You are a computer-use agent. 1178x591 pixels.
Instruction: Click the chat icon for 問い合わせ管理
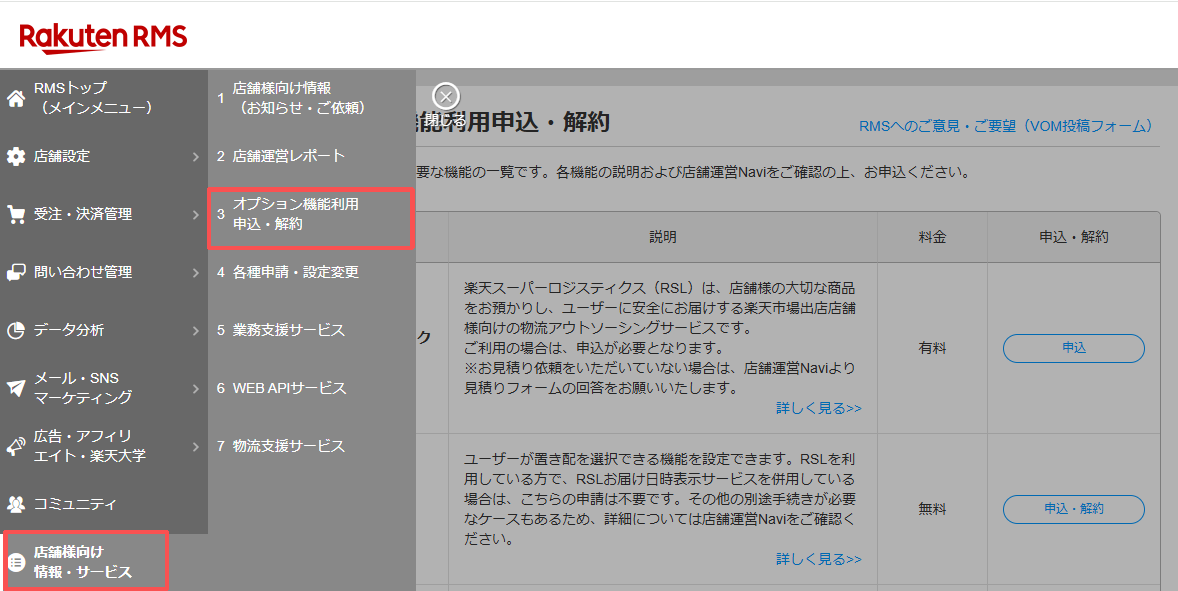click(x=16, y=273)
